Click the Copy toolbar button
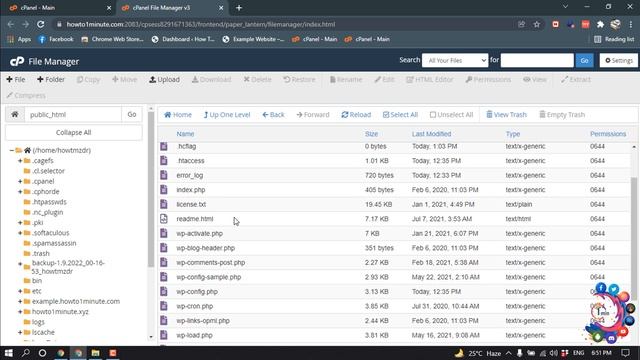This screenshot has height=360, width=640. 88,80
